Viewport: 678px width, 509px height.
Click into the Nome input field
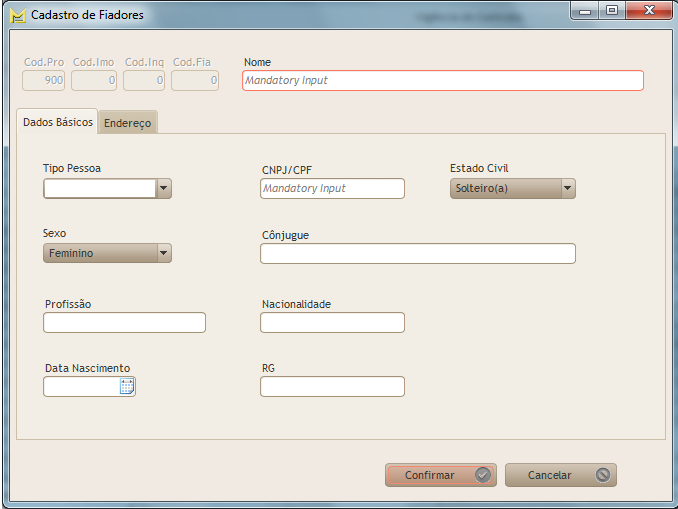[x=442, y=81]
